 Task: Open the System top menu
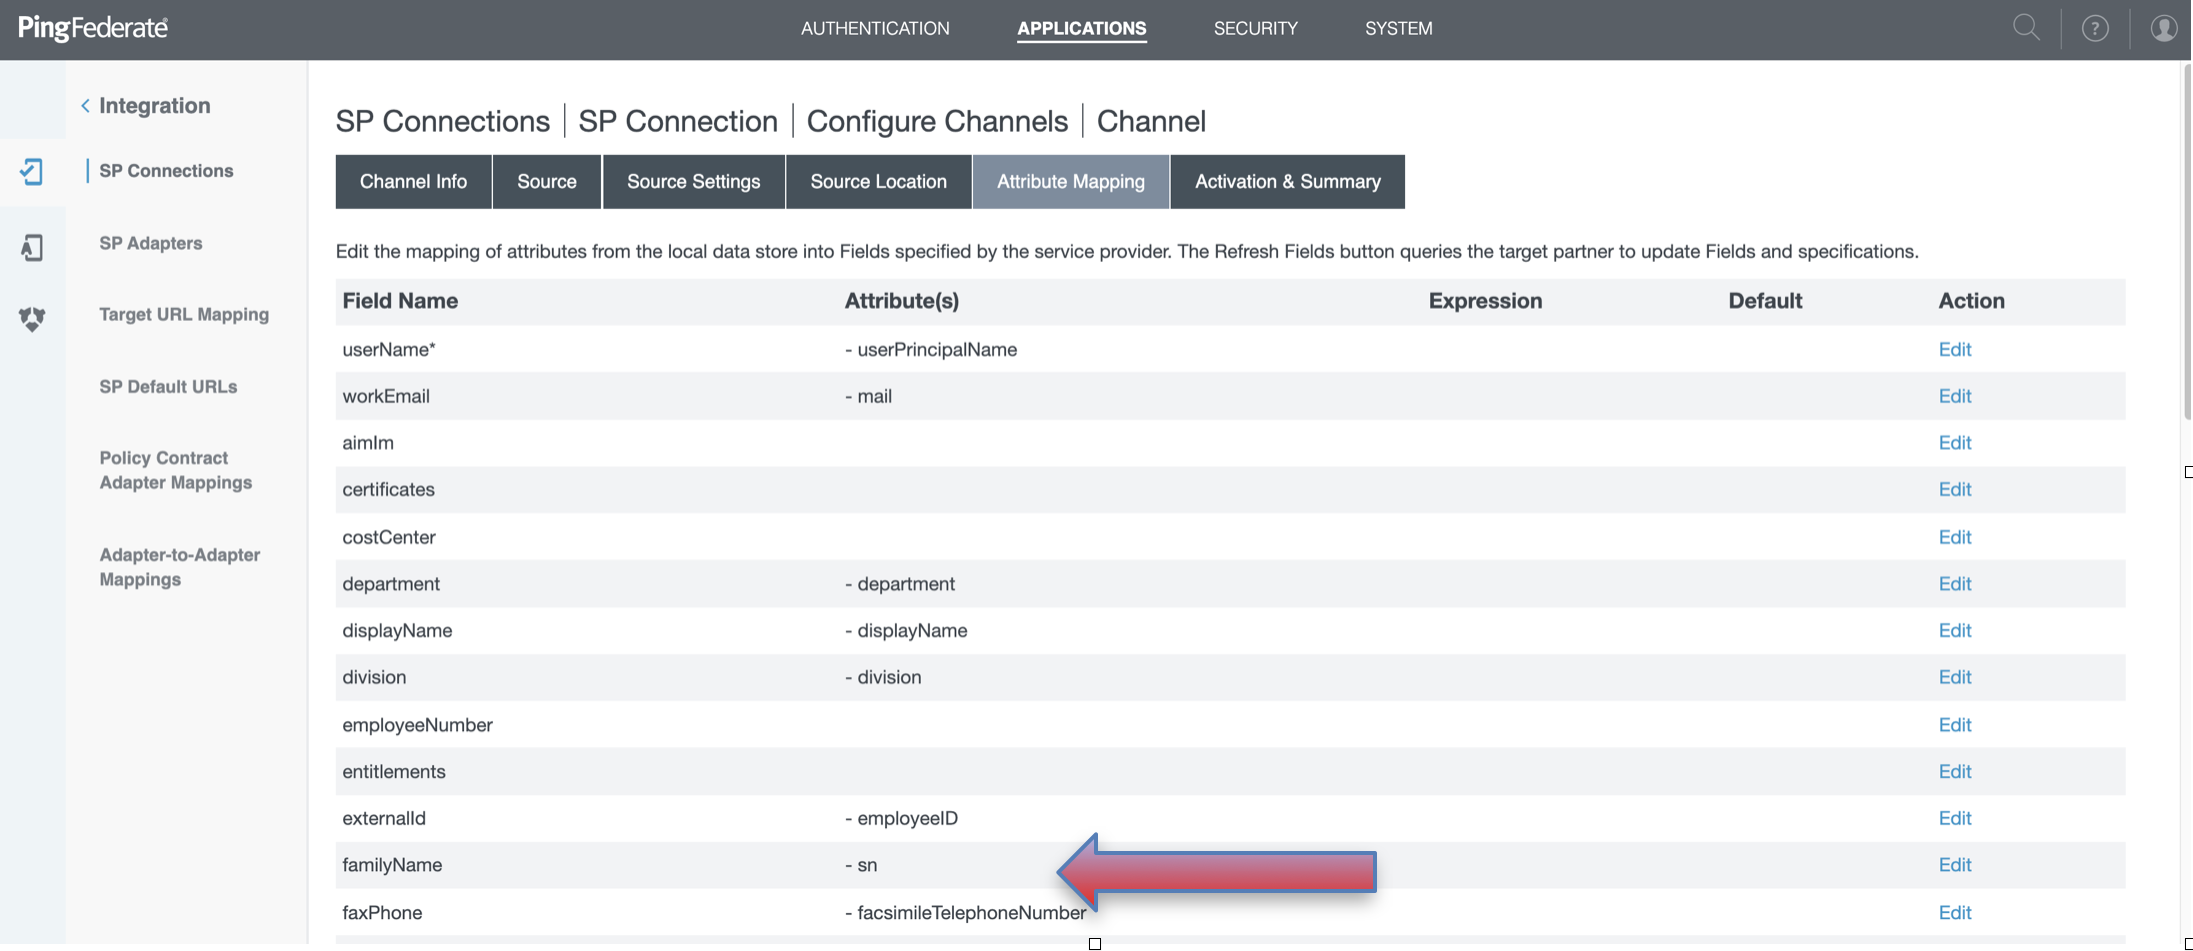[1398, 28]
